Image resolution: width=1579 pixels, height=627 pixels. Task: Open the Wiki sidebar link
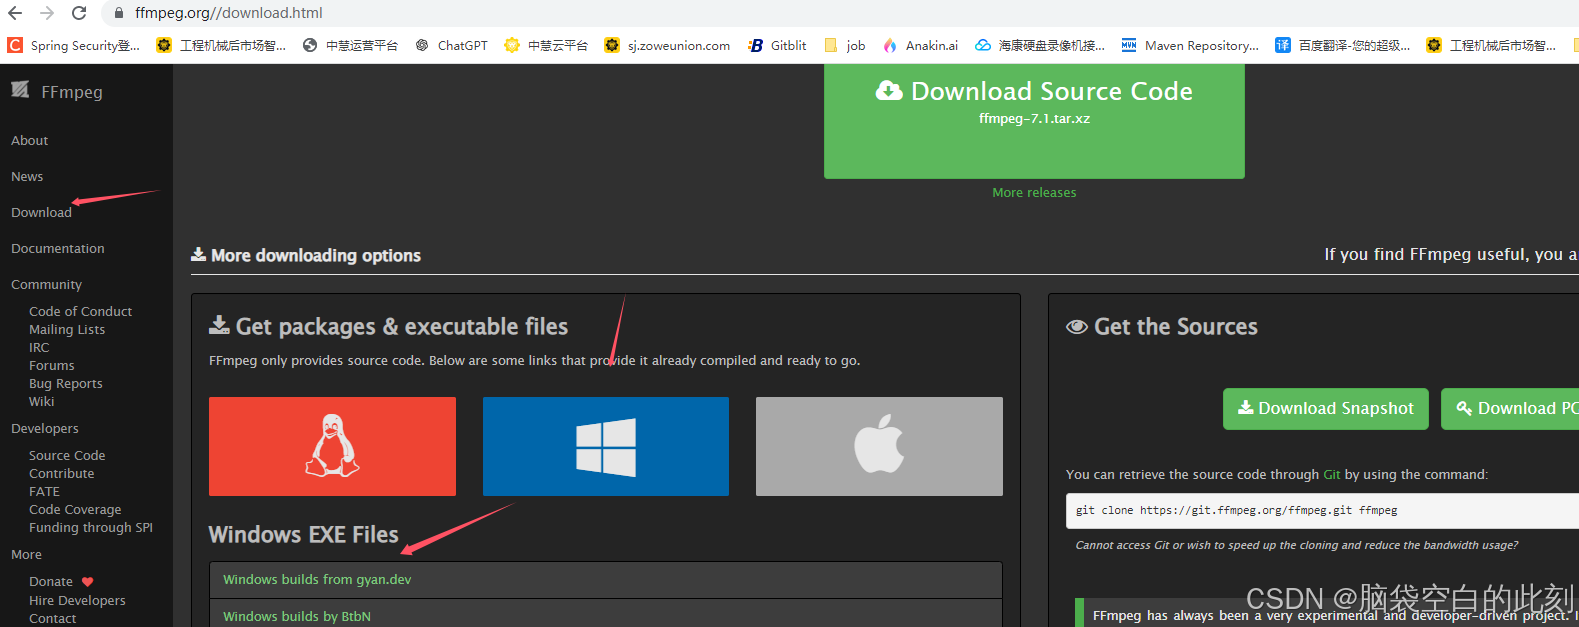pos(42,402)
